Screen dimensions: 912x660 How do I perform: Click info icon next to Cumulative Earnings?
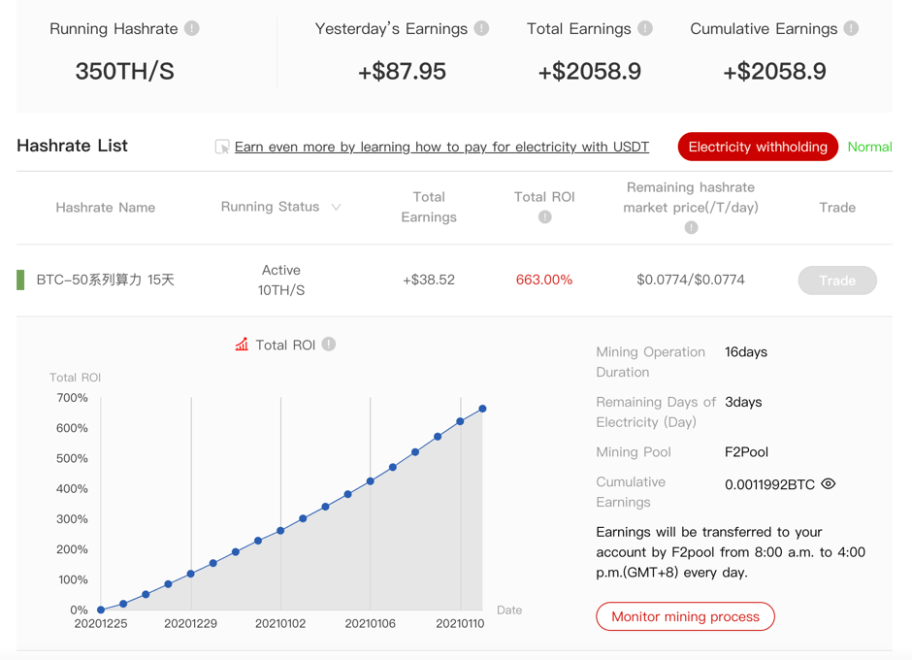click(851, 29)
